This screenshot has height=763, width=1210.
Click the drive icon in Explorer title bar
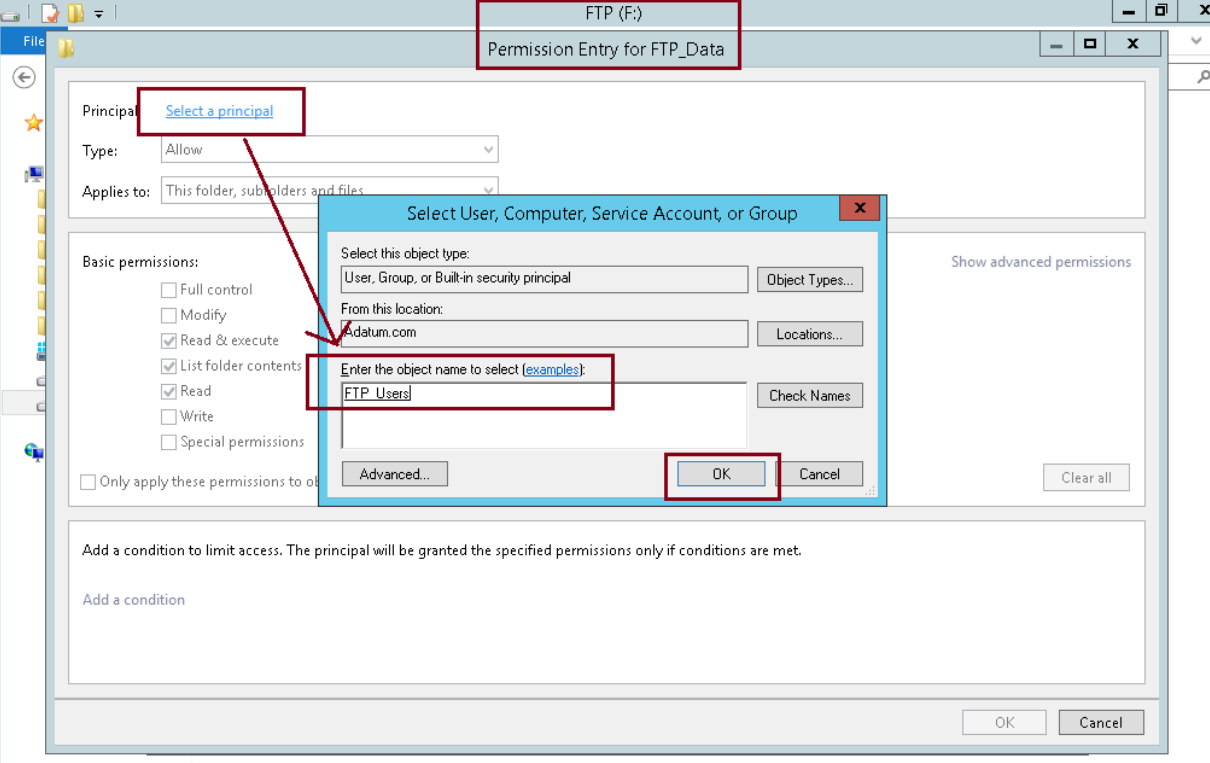pos(10,14)
